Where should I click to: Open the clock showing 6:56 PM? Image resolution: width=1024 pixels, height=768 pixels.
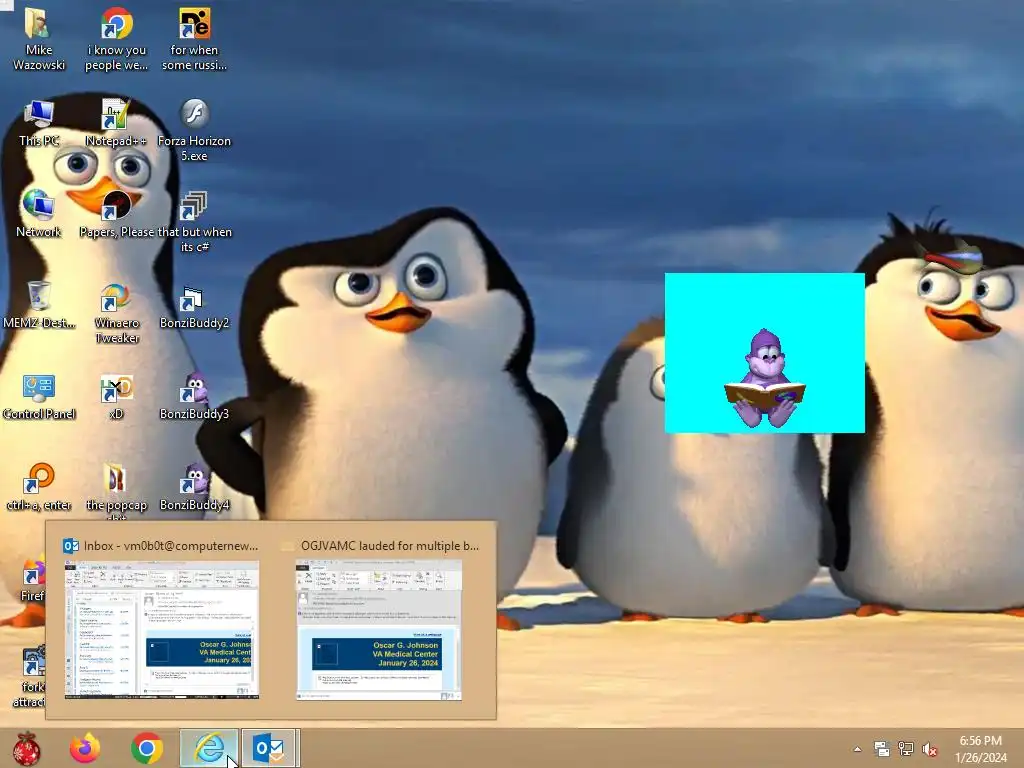[980, 749]
